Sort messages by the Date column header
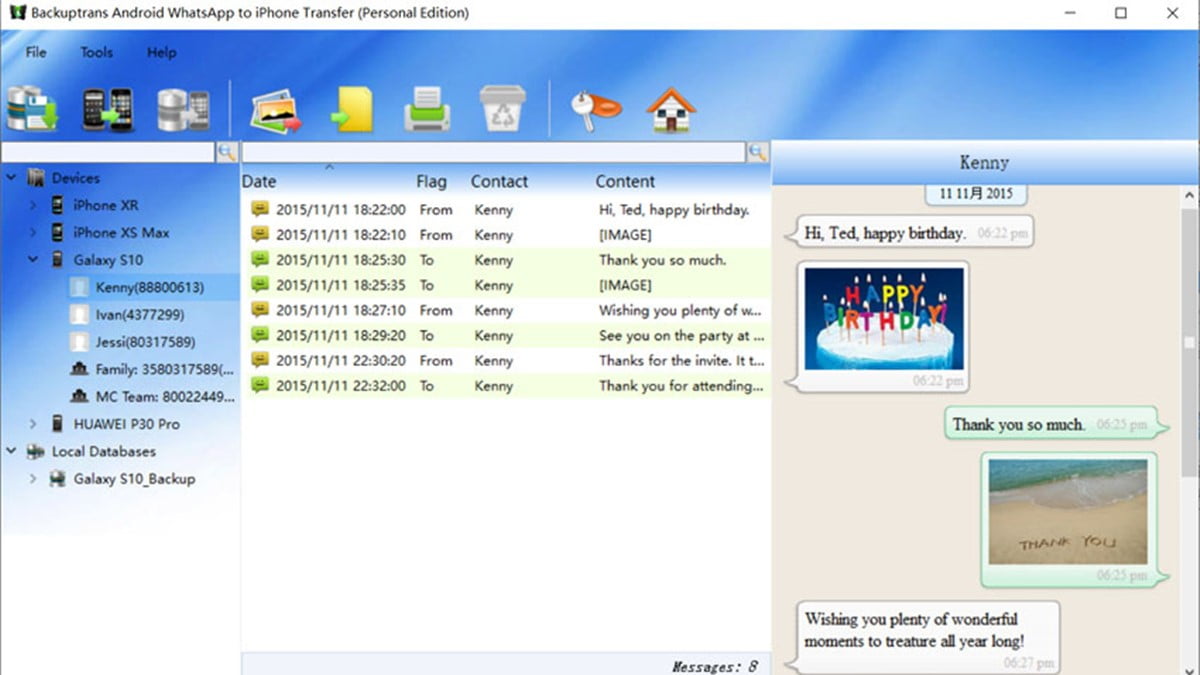Image resolution: width=1200 pixels, height=675 pixels. (x=259, y=182)
